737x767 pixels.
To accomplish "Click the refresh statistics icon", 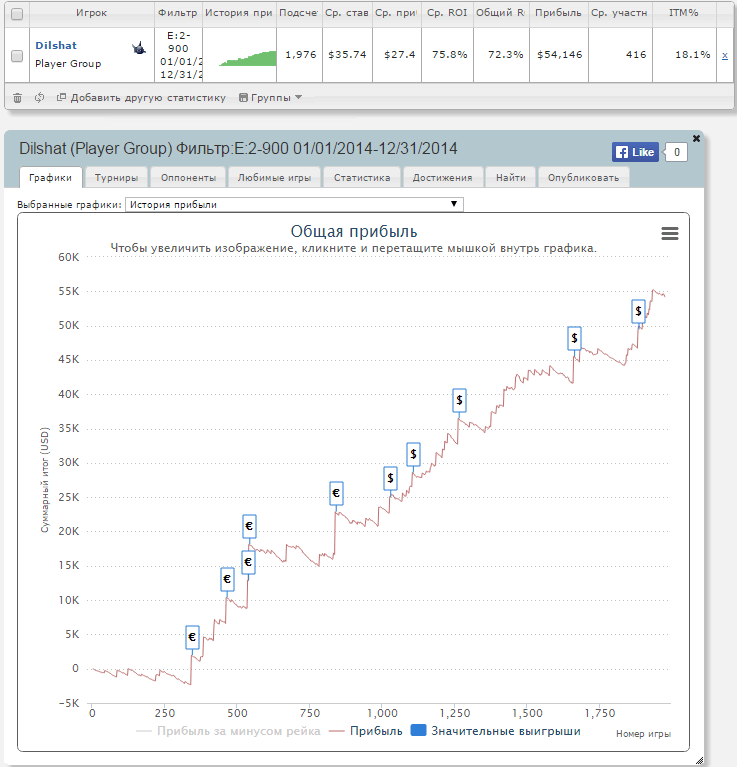I will coord(39,97).
